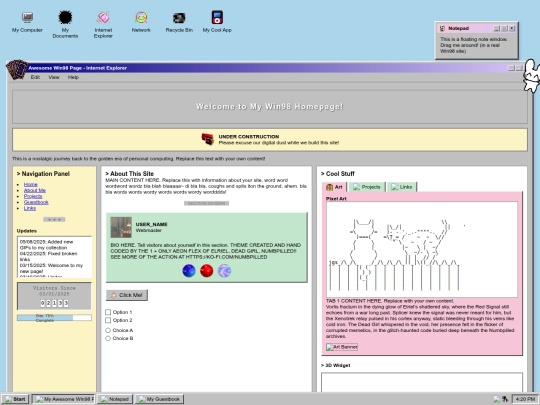This screenshot has height=405, width=540.
Task: Click the visitor counter digits
Action: [54, 303]
